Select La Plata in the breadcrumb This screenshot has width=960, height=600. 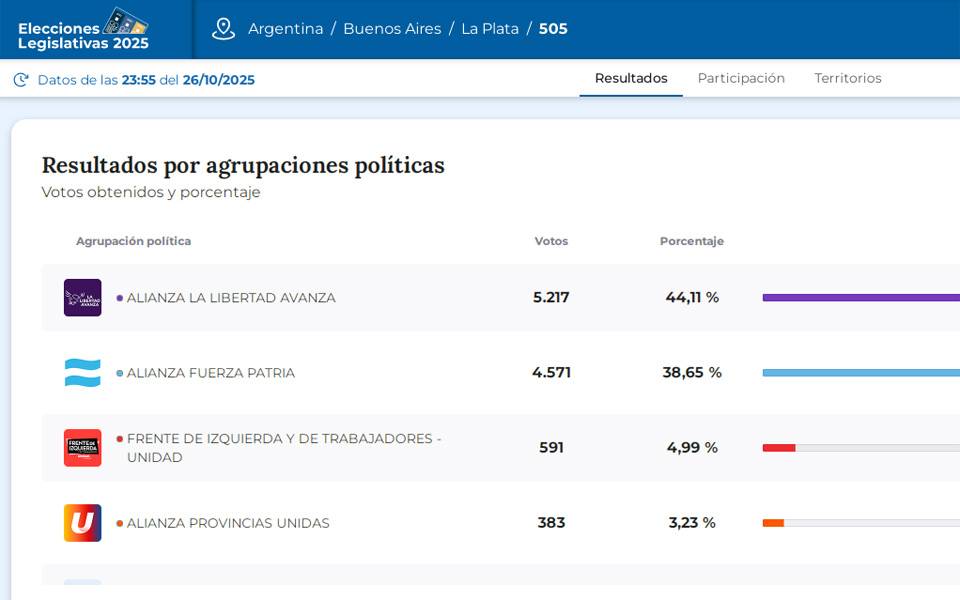[x=490, y=29]
